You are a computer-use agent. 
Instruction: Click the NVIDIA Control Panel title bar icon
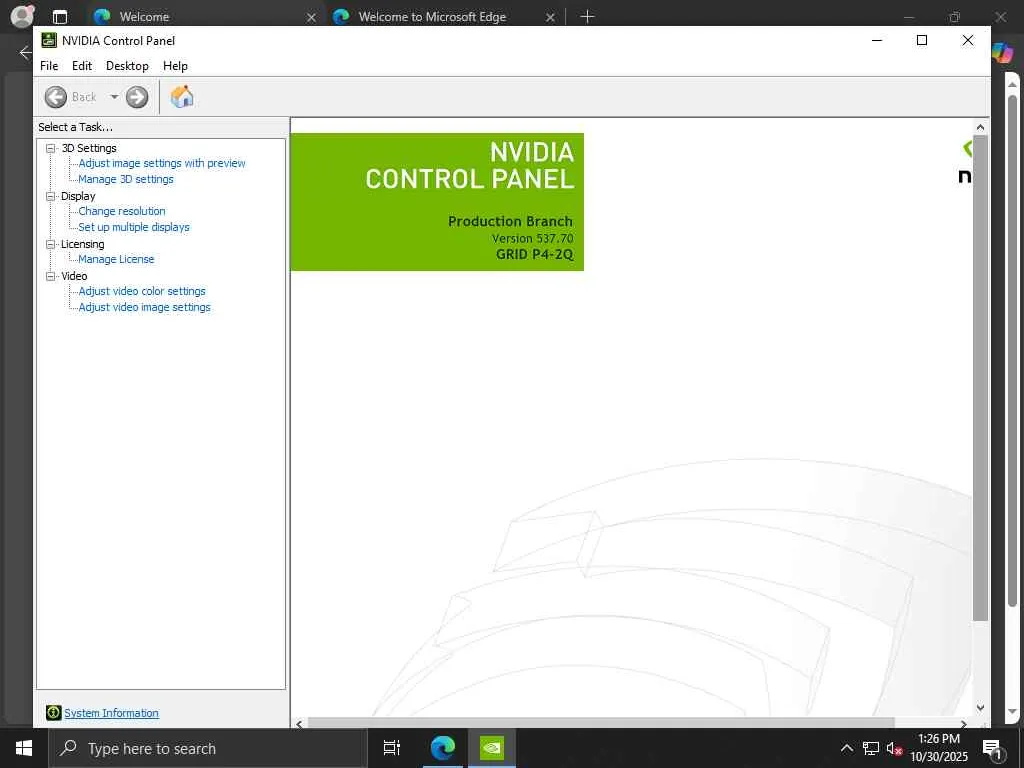click(49, 40)
